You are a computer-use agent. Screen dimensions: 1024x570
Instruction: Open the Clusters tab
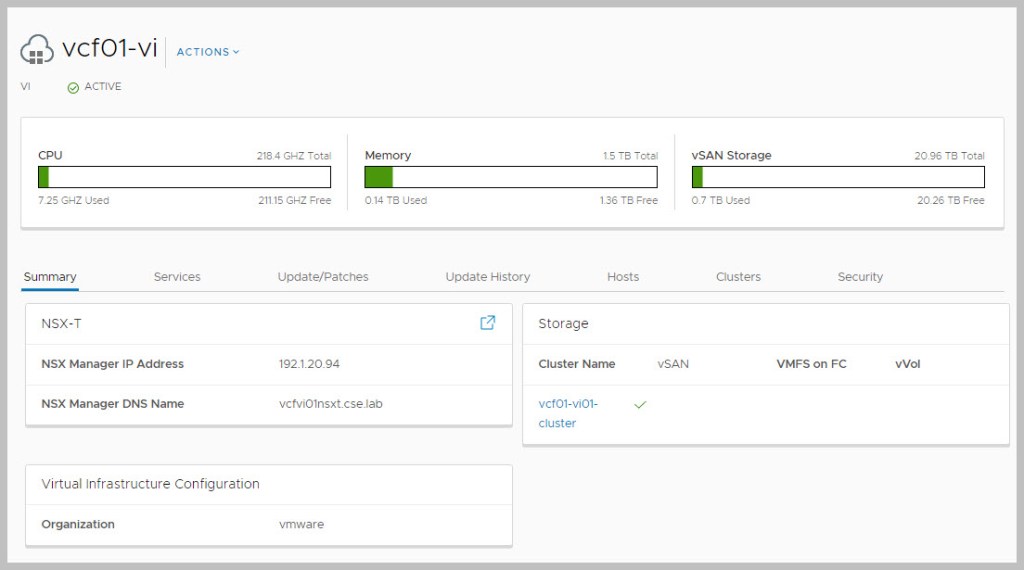738,277
